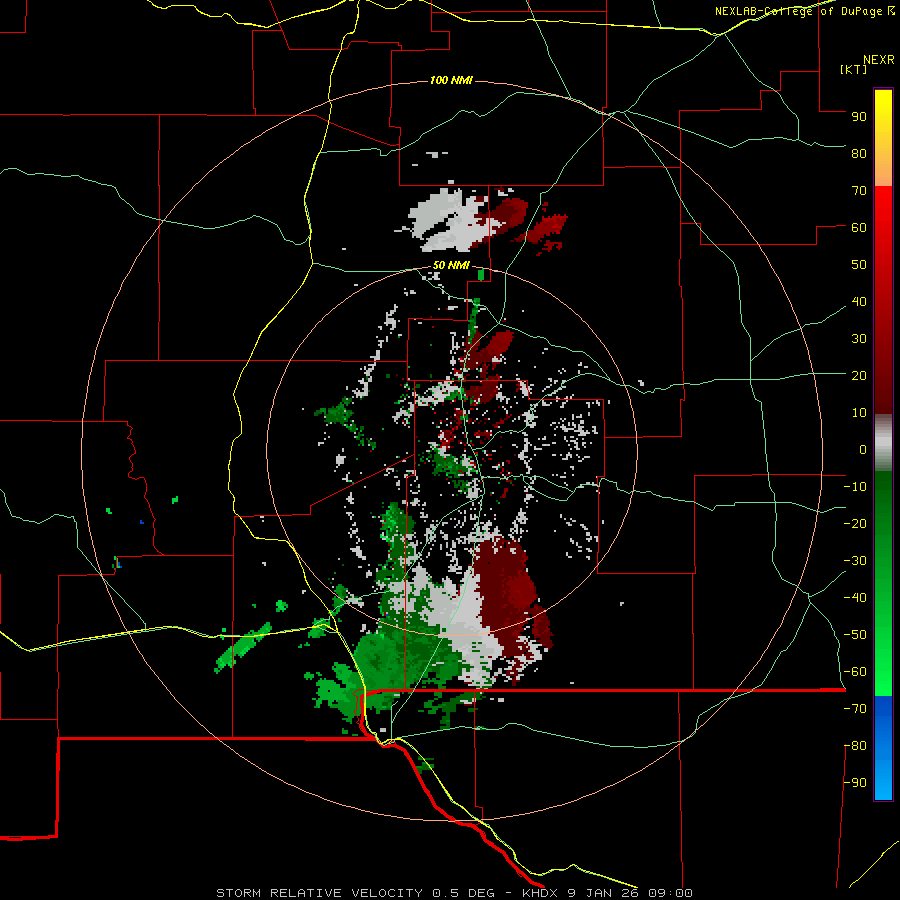The image size is (900, 900).
Task: Click the positive 90 scale value
Action: 859,117
